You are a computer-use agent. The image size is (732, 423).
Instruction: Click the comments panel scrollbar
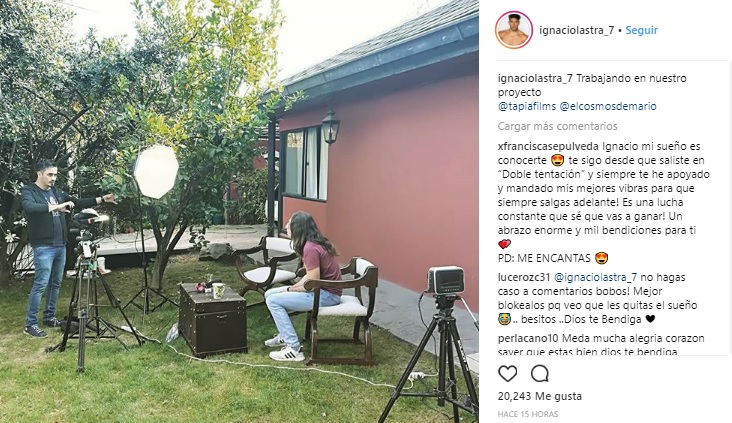729,208
